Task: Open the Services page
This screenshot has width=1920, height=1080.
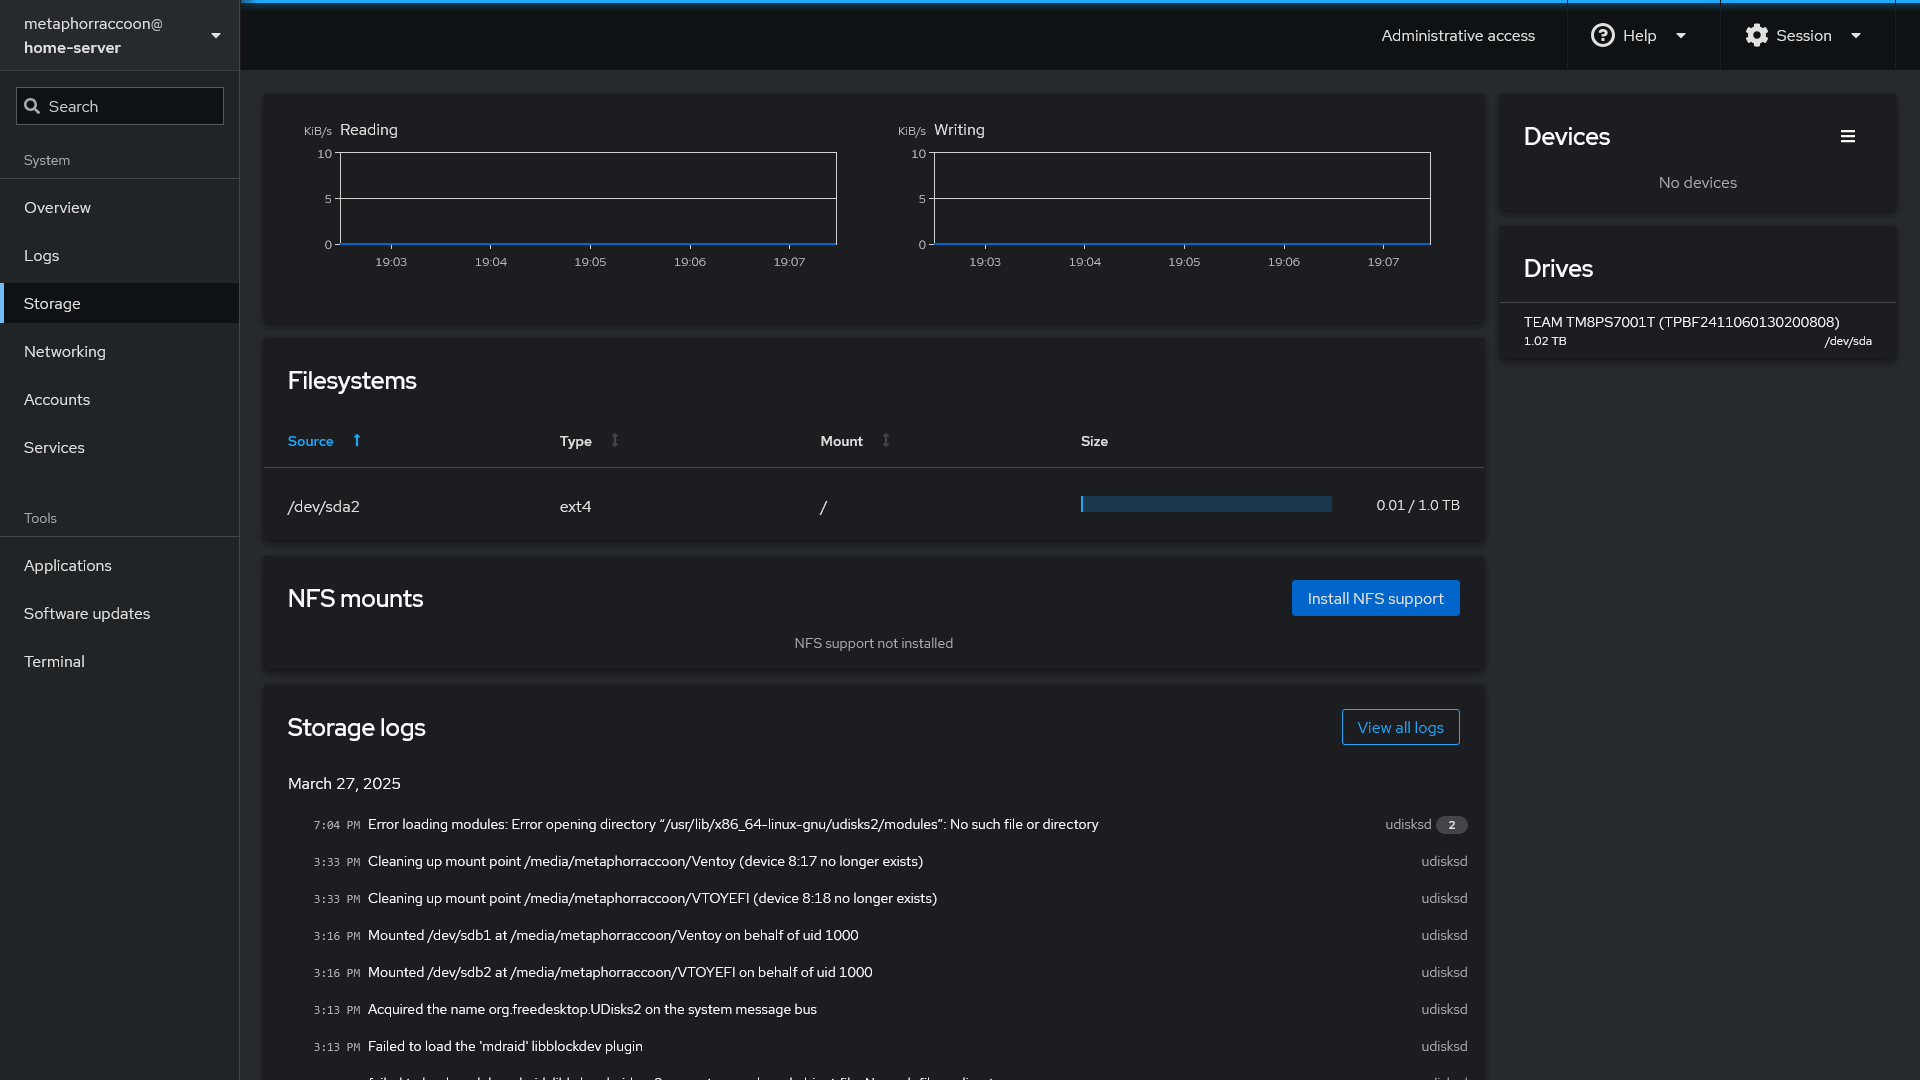Action: 120,448
